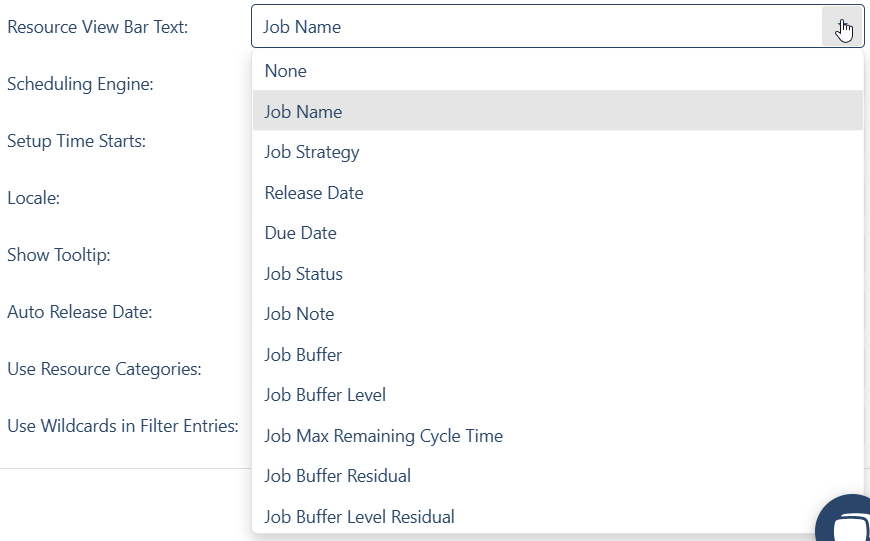870x541 pixels.
Task: Click the Auto Release Date label
Action: coord(80,312)
